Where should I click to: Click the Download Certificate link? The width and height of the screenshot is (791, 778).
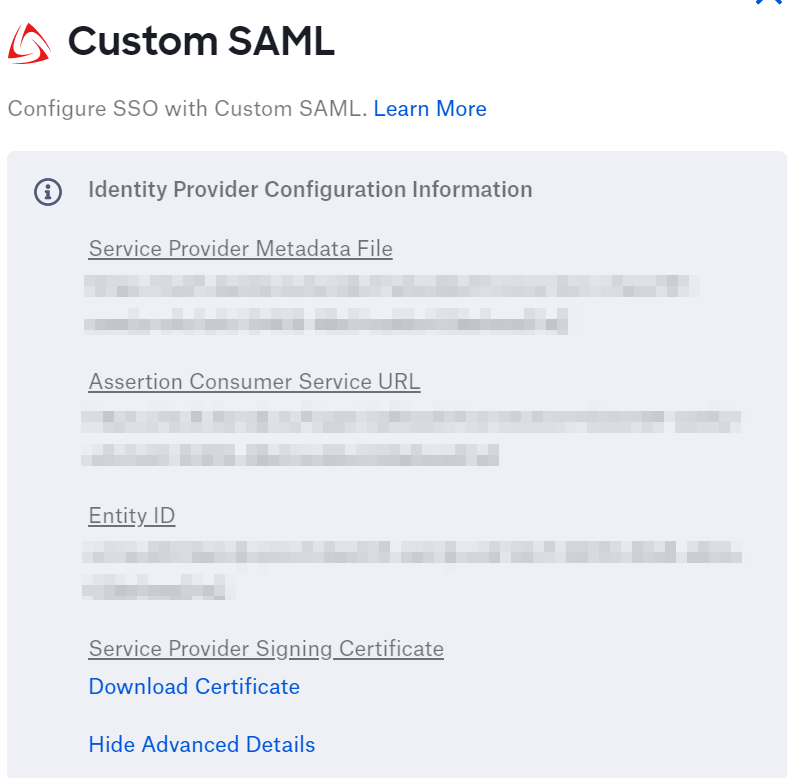194,686
